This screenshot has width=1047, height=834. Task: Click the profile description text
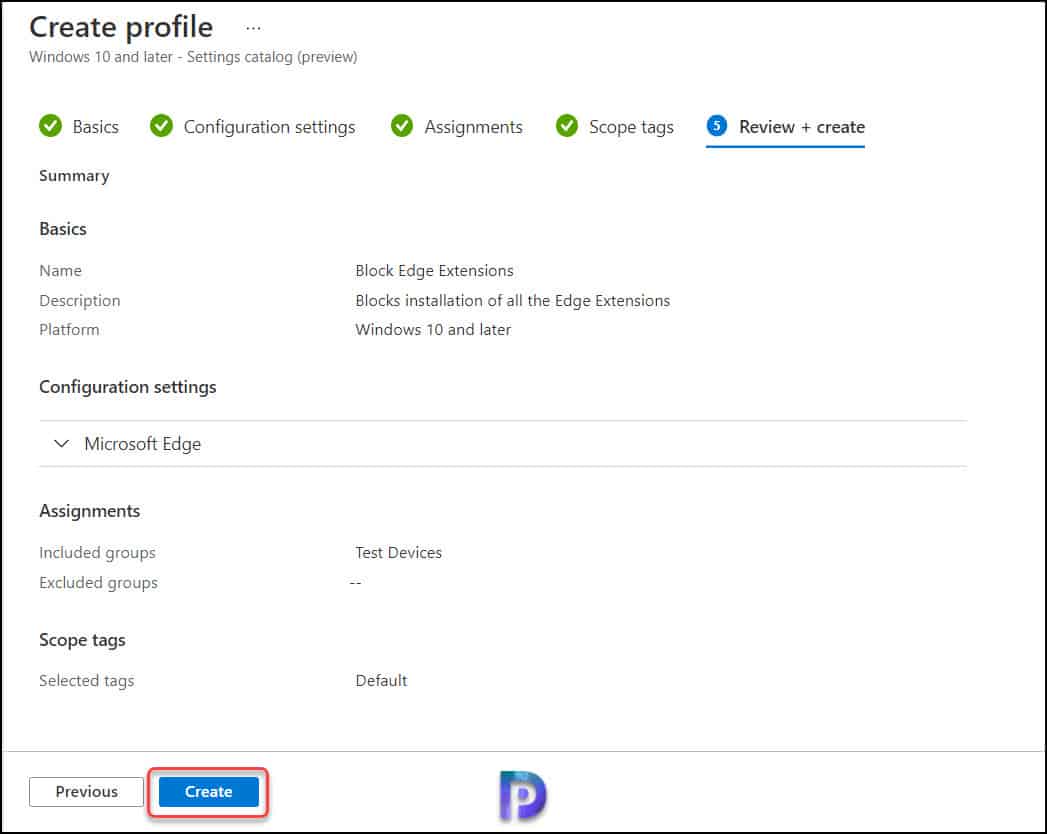point(513,300)
